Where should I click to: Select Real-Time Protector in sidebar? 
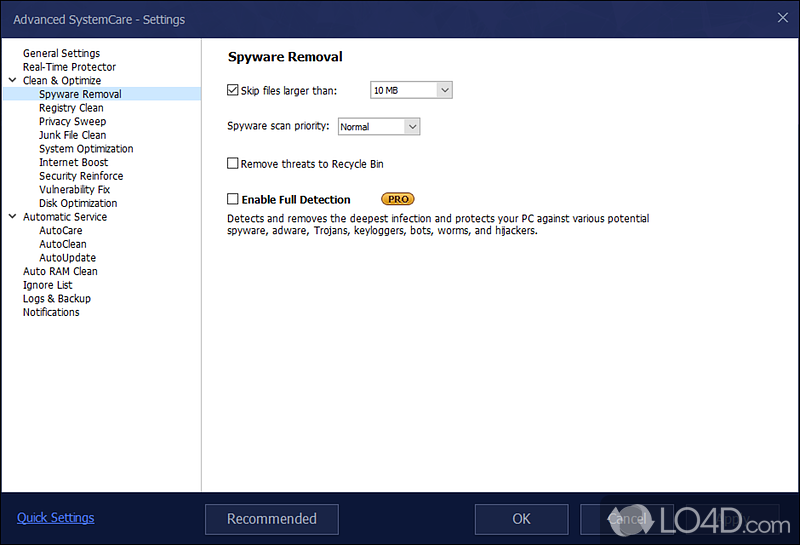click(69, 67)
